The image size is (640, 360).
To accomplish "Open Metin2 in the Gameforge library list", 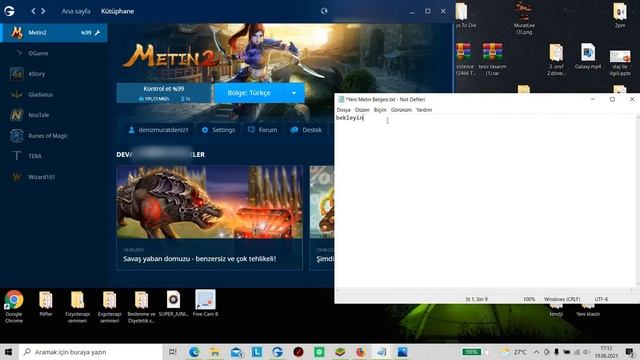I will click(x=53, y=33).
